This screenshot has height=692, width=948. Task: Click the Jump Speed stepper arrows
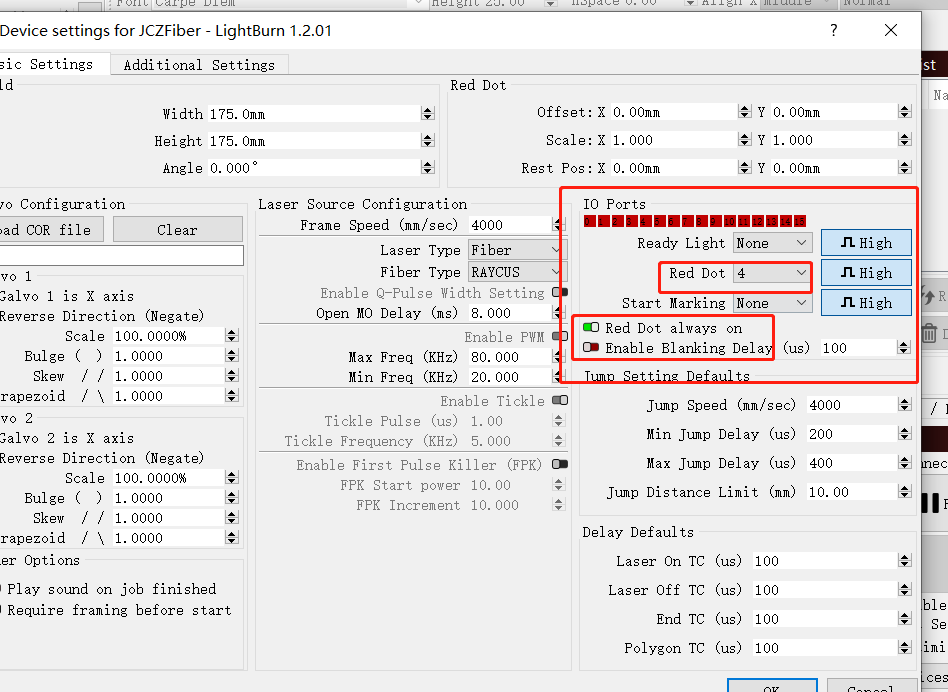[904, 405]
